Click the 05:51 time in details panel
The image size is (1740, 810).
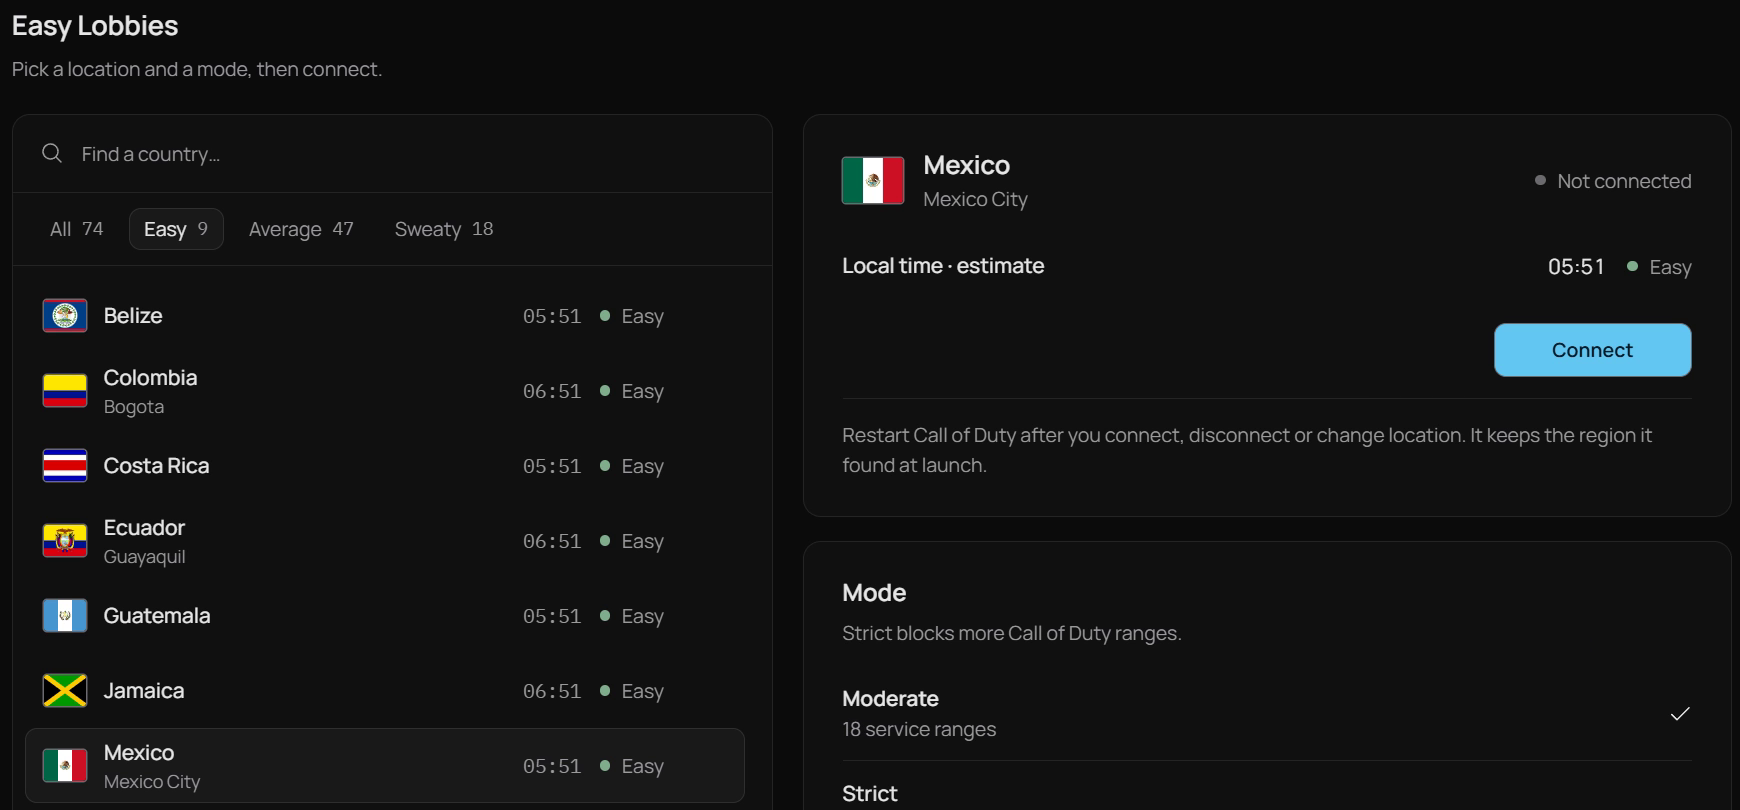point(1576,267)
